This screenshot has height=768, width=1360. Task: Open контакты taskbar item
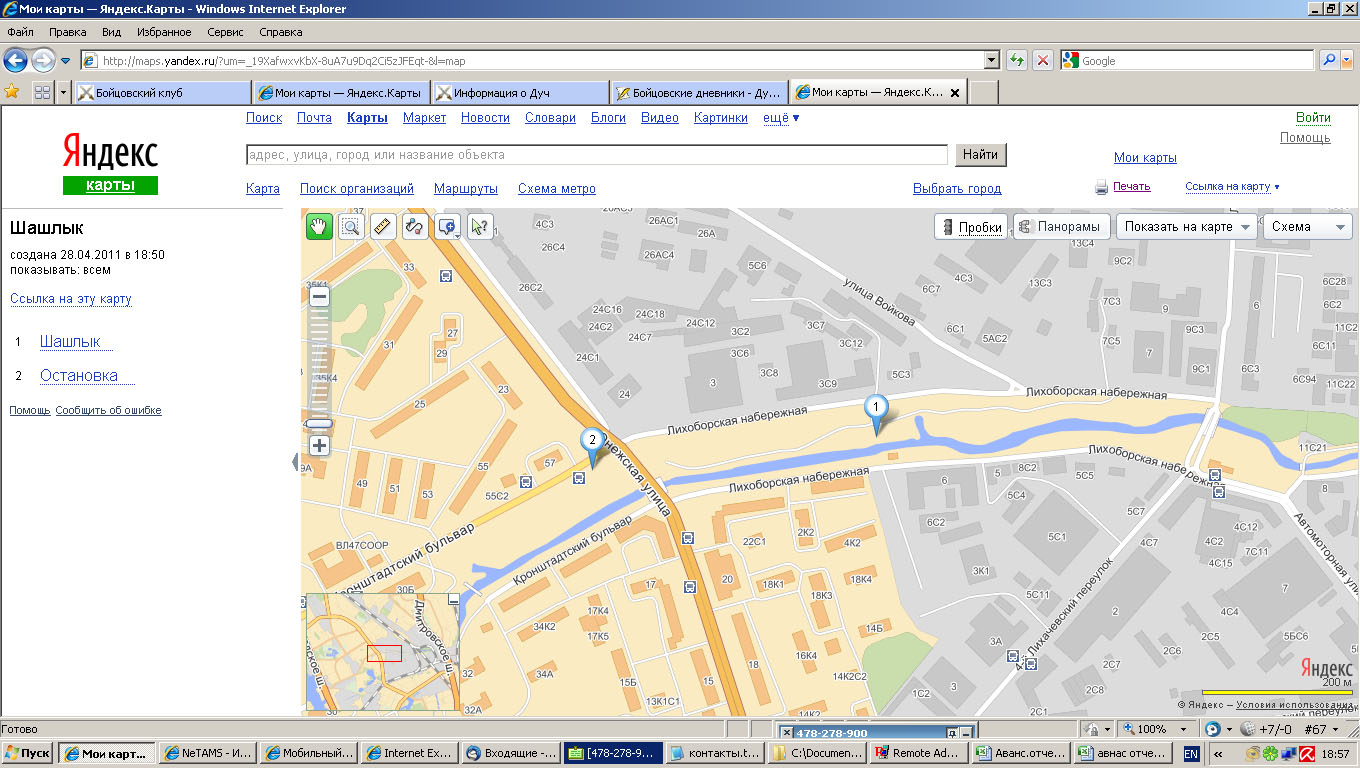(714, 753)
